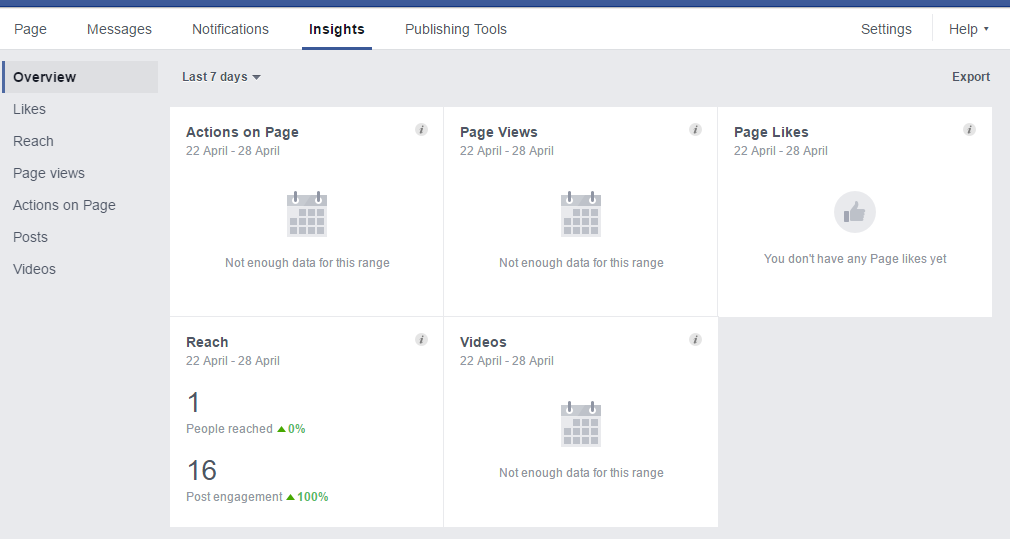Open Settings in the top bar

(x=886, y=29)
